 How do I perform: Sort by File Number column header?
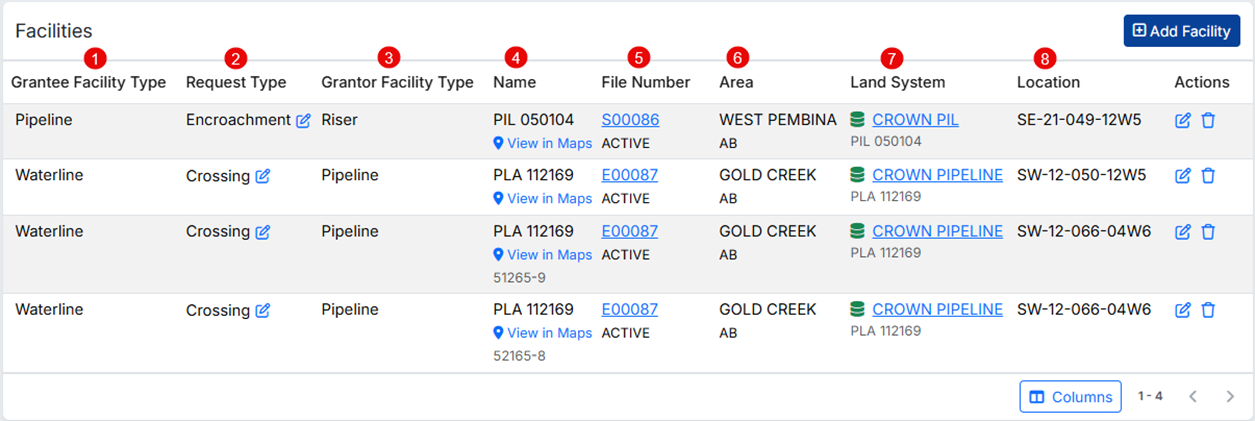coord(645,82)
